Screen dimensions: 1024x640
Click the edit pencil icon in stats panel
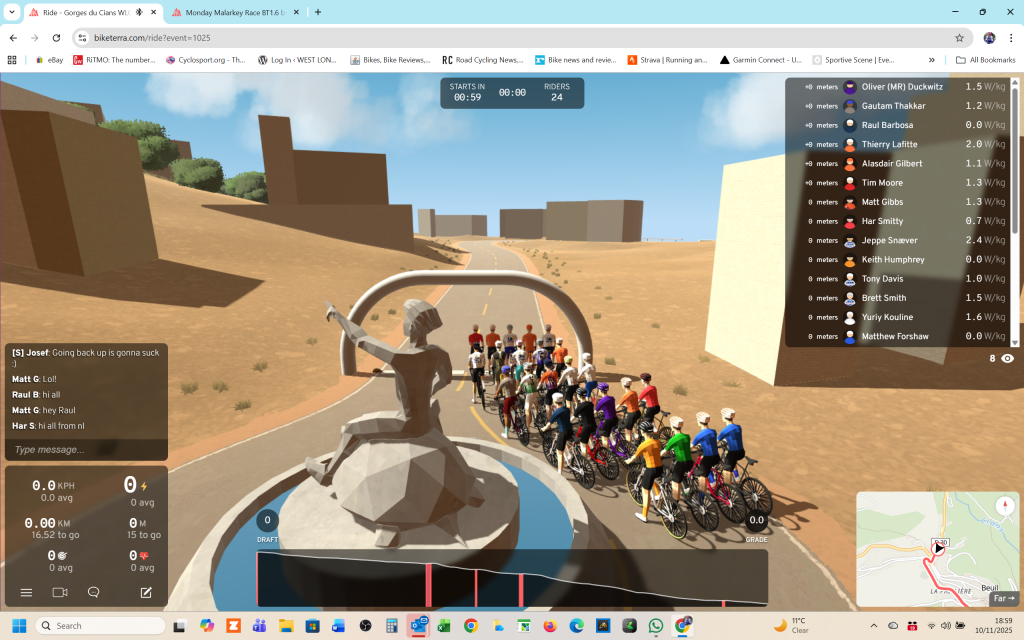(146, 593)
